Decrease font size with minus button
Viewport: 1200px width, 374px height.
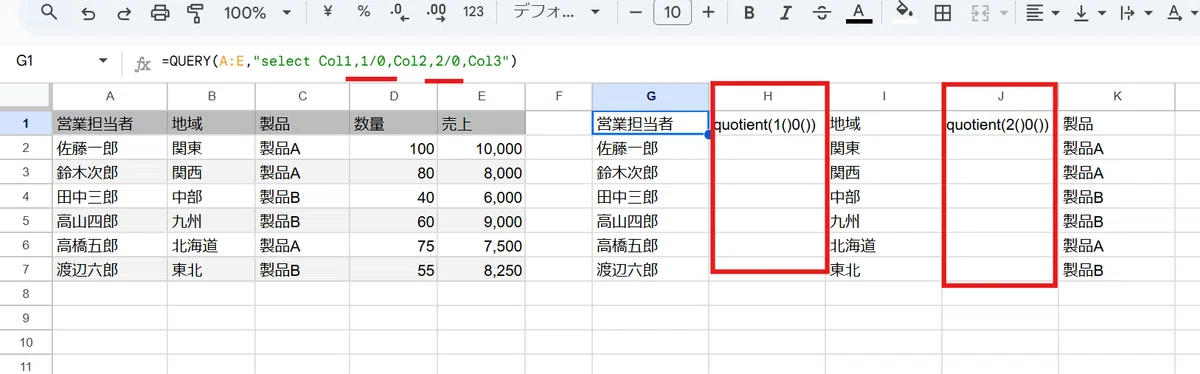point(634,13)
